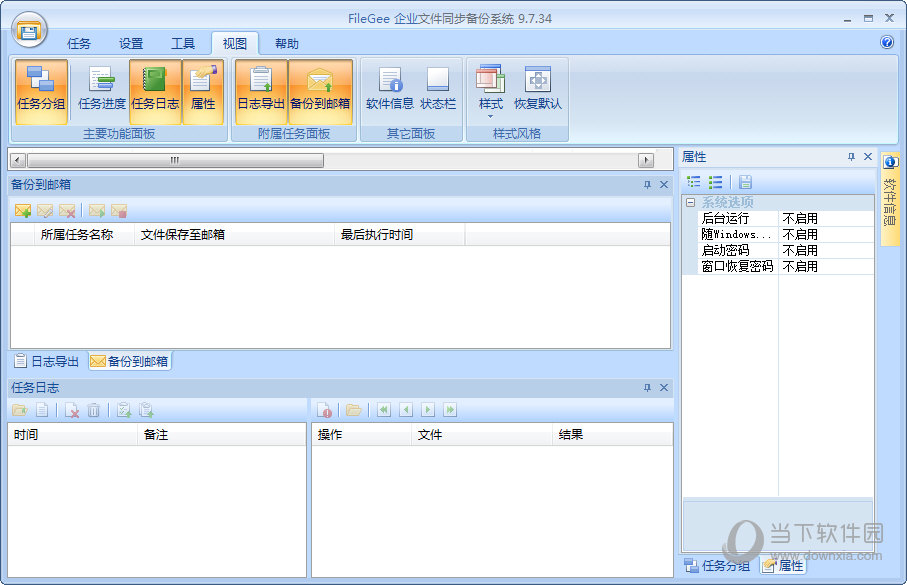Pin the 备份到邮箱 panel

pos(647,185)
